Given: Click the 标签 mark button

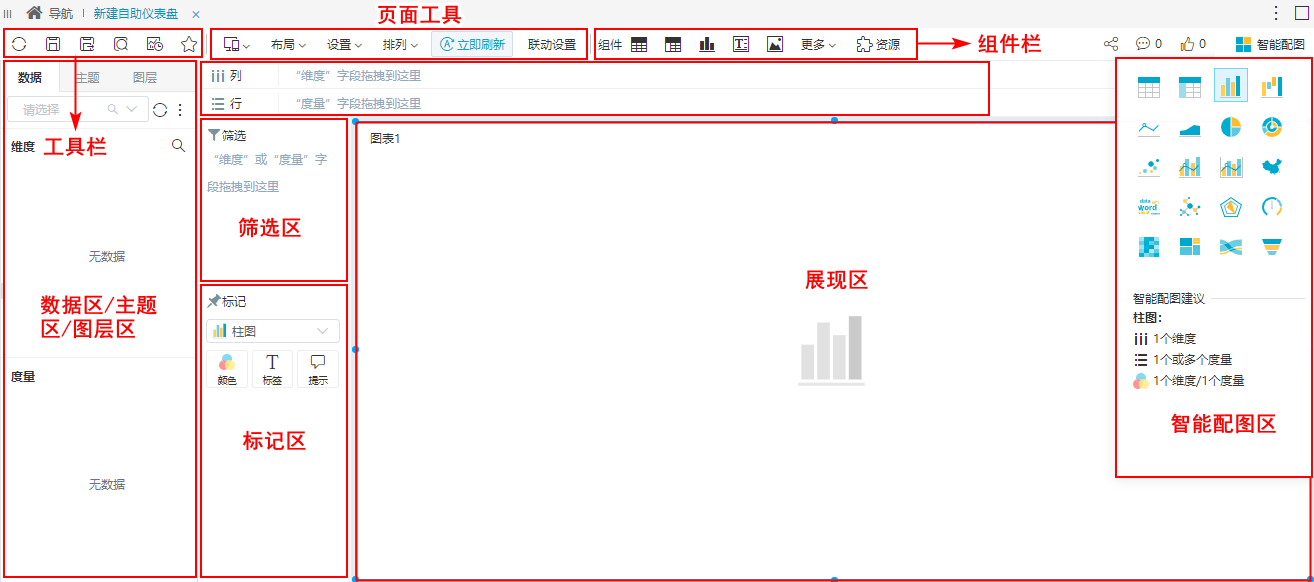Looking at the screenshot, I should point(272,369).
